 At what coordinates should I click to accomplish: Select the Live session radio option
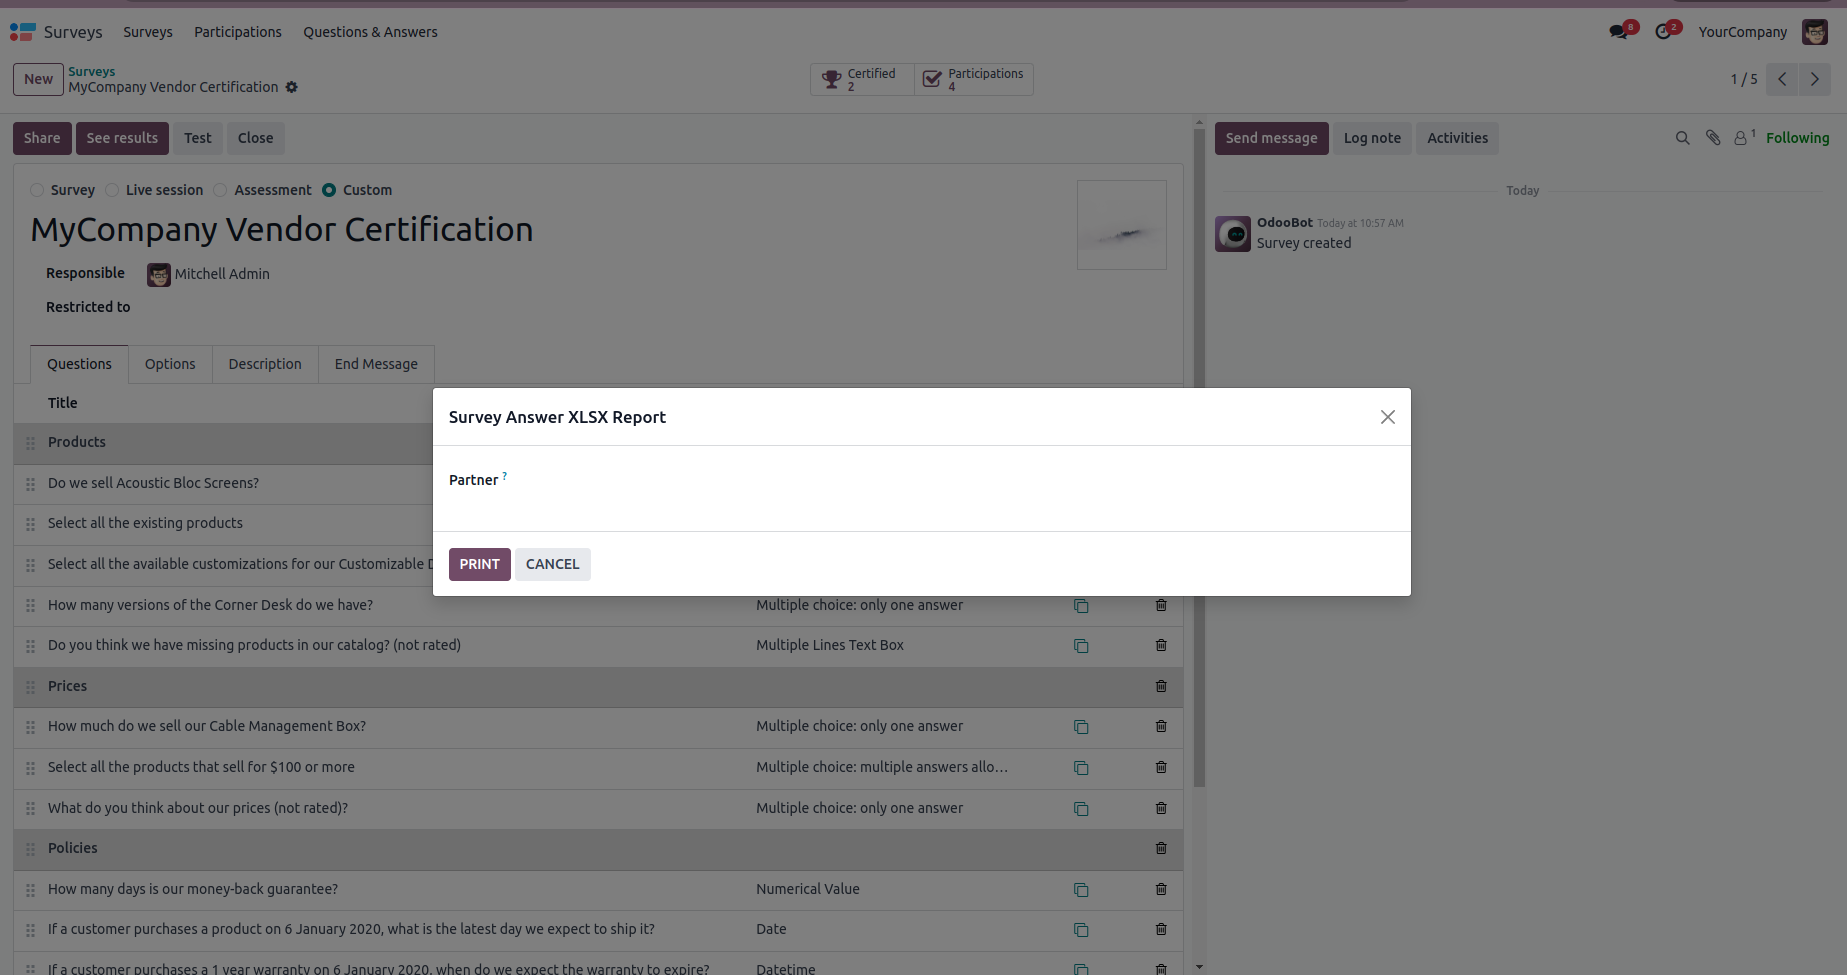pos(112,190)
